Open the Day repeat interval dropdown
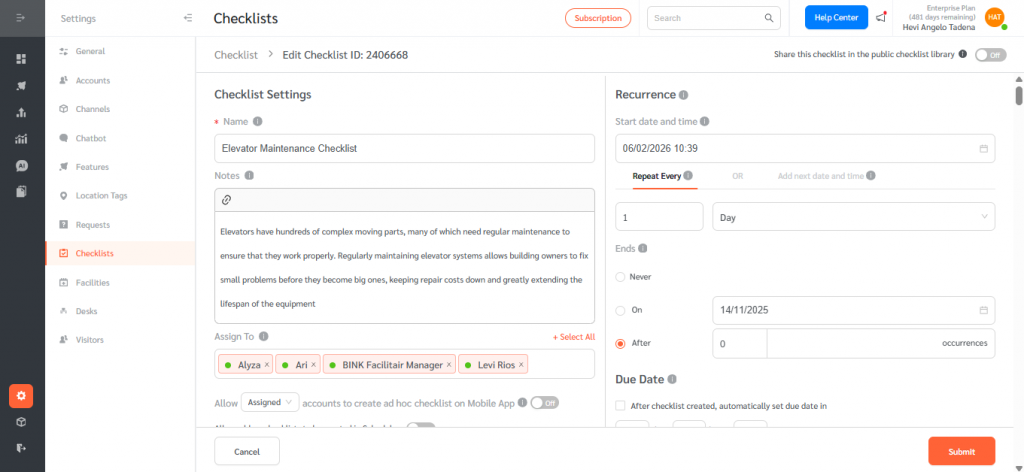Screen dimensions: 1024x472 tap(853, 216)
